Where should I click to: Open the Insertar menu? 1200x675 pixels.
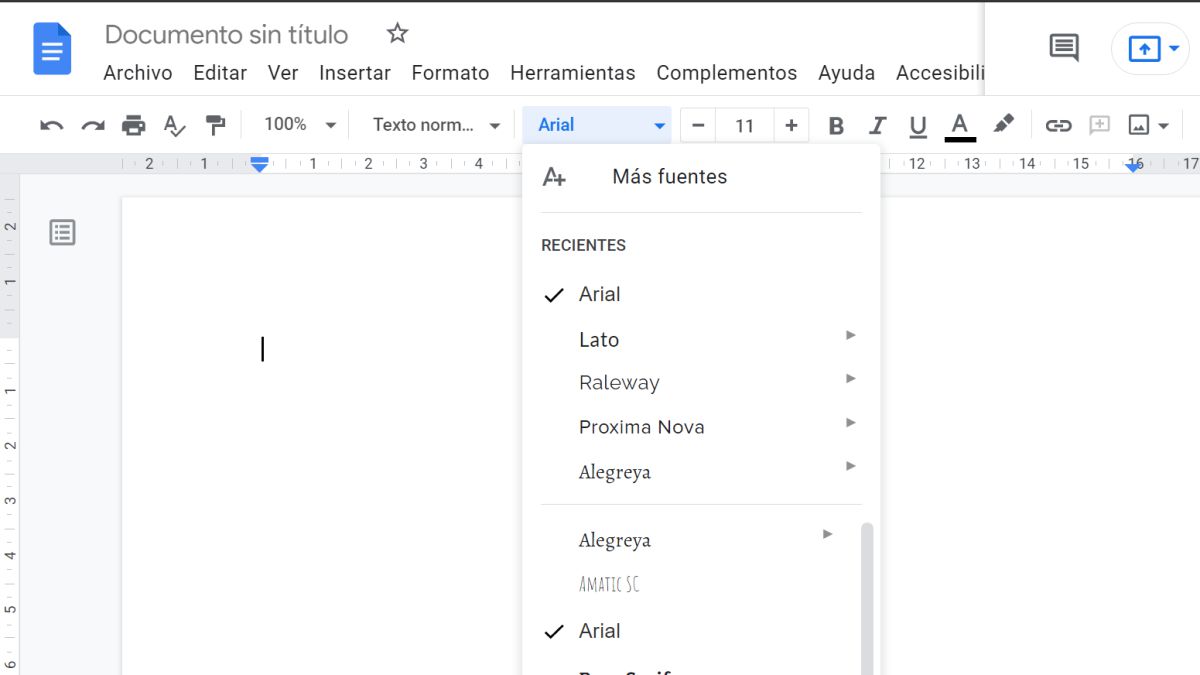pyautogui.click(x=355, y=72)
